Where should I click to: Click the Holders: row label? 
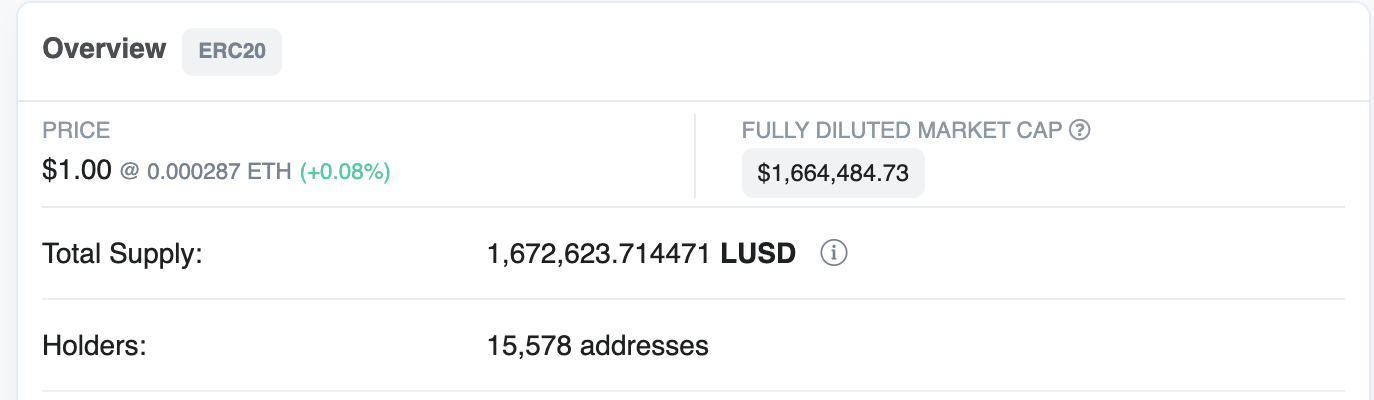point(95,347)
